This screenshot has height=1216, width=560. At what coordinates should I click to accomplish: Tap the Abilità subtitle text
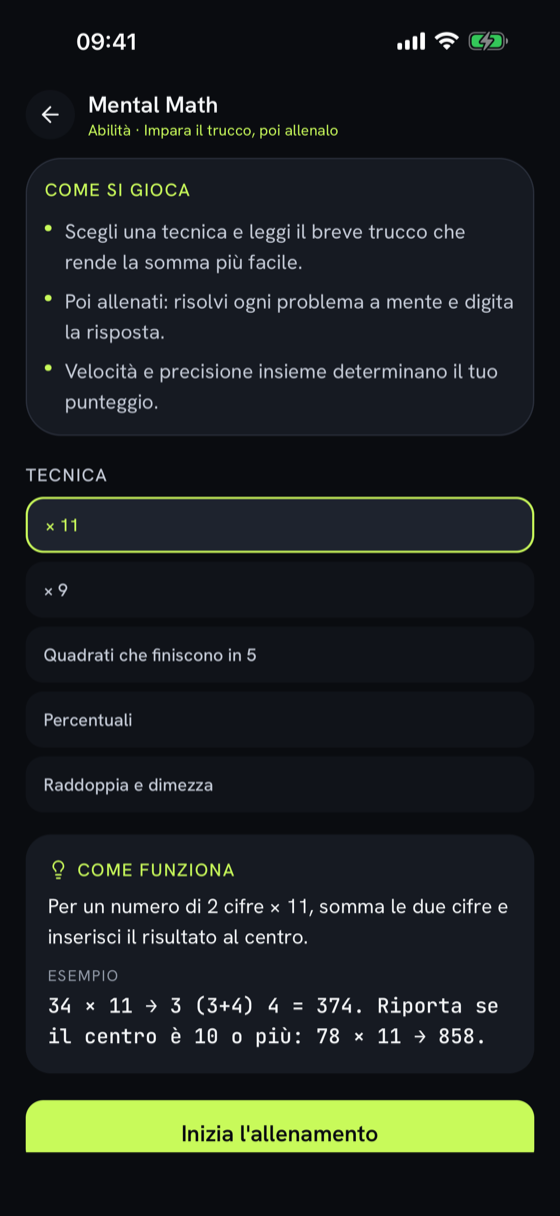tap(213, 131)
